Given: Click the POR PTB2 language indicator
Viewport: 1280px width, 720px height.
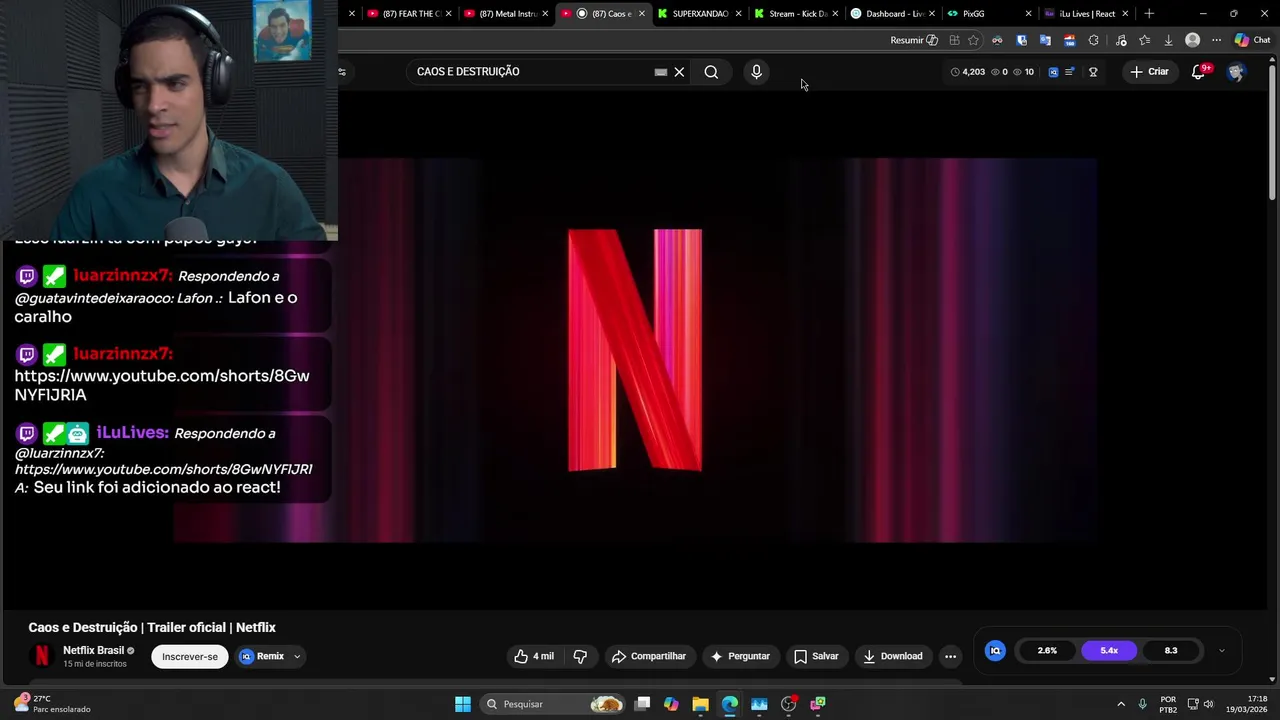Looking at the screenshot, I should [x=1168, y=704].
